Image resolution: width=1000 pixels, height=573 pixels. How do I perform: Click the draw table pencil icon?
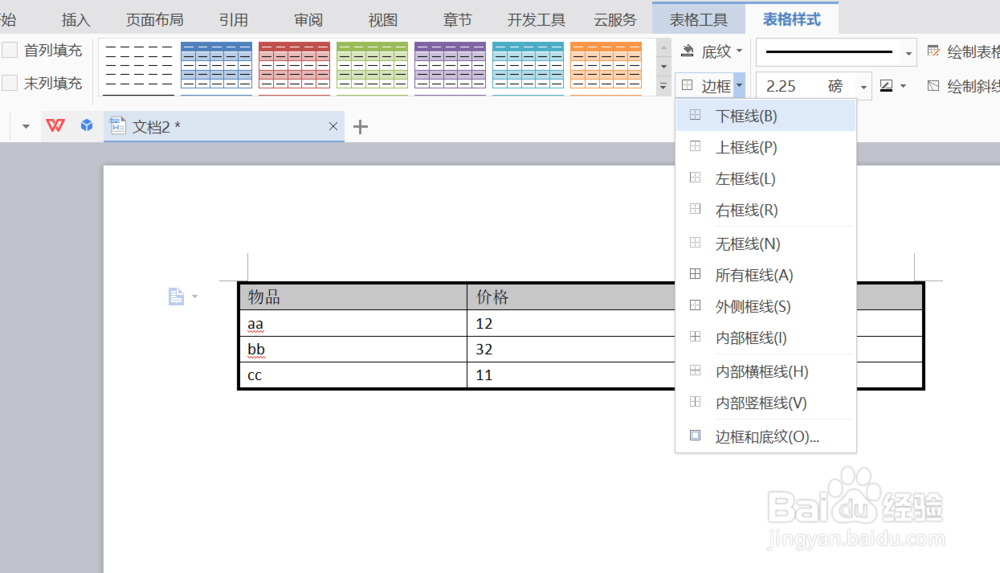click(933, 51)
